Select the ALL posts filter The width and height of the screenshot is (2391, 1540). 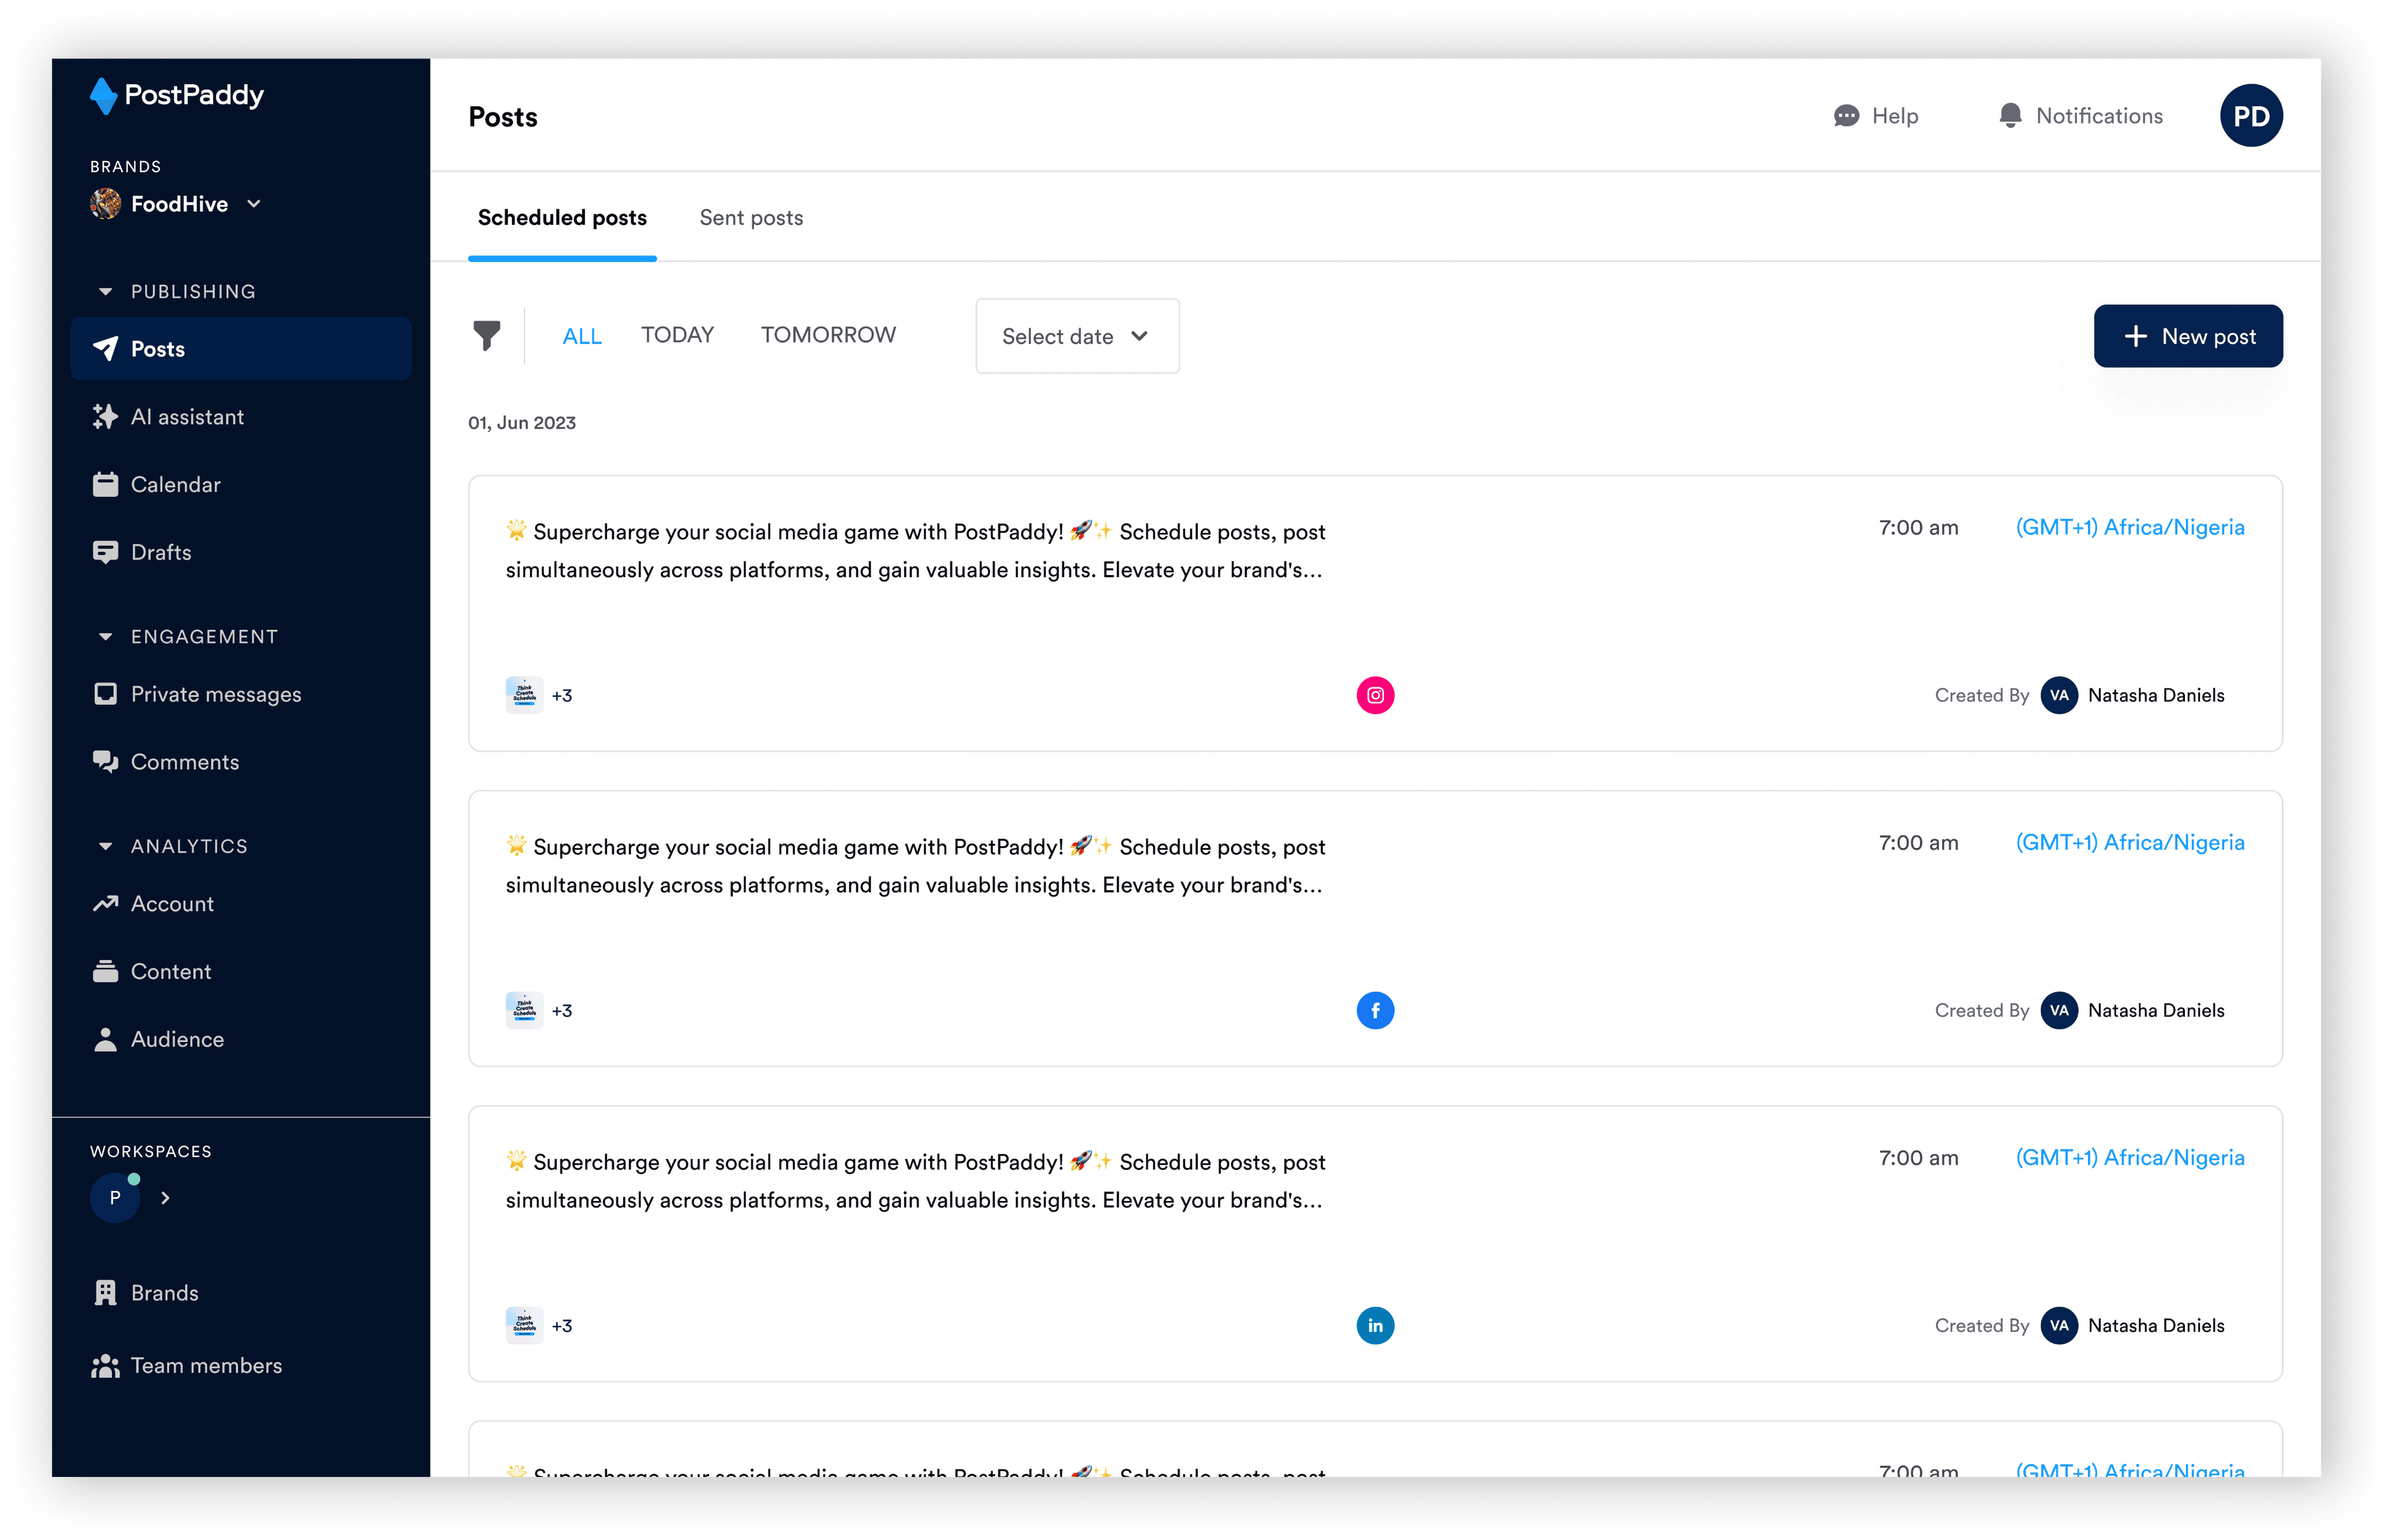582,336
